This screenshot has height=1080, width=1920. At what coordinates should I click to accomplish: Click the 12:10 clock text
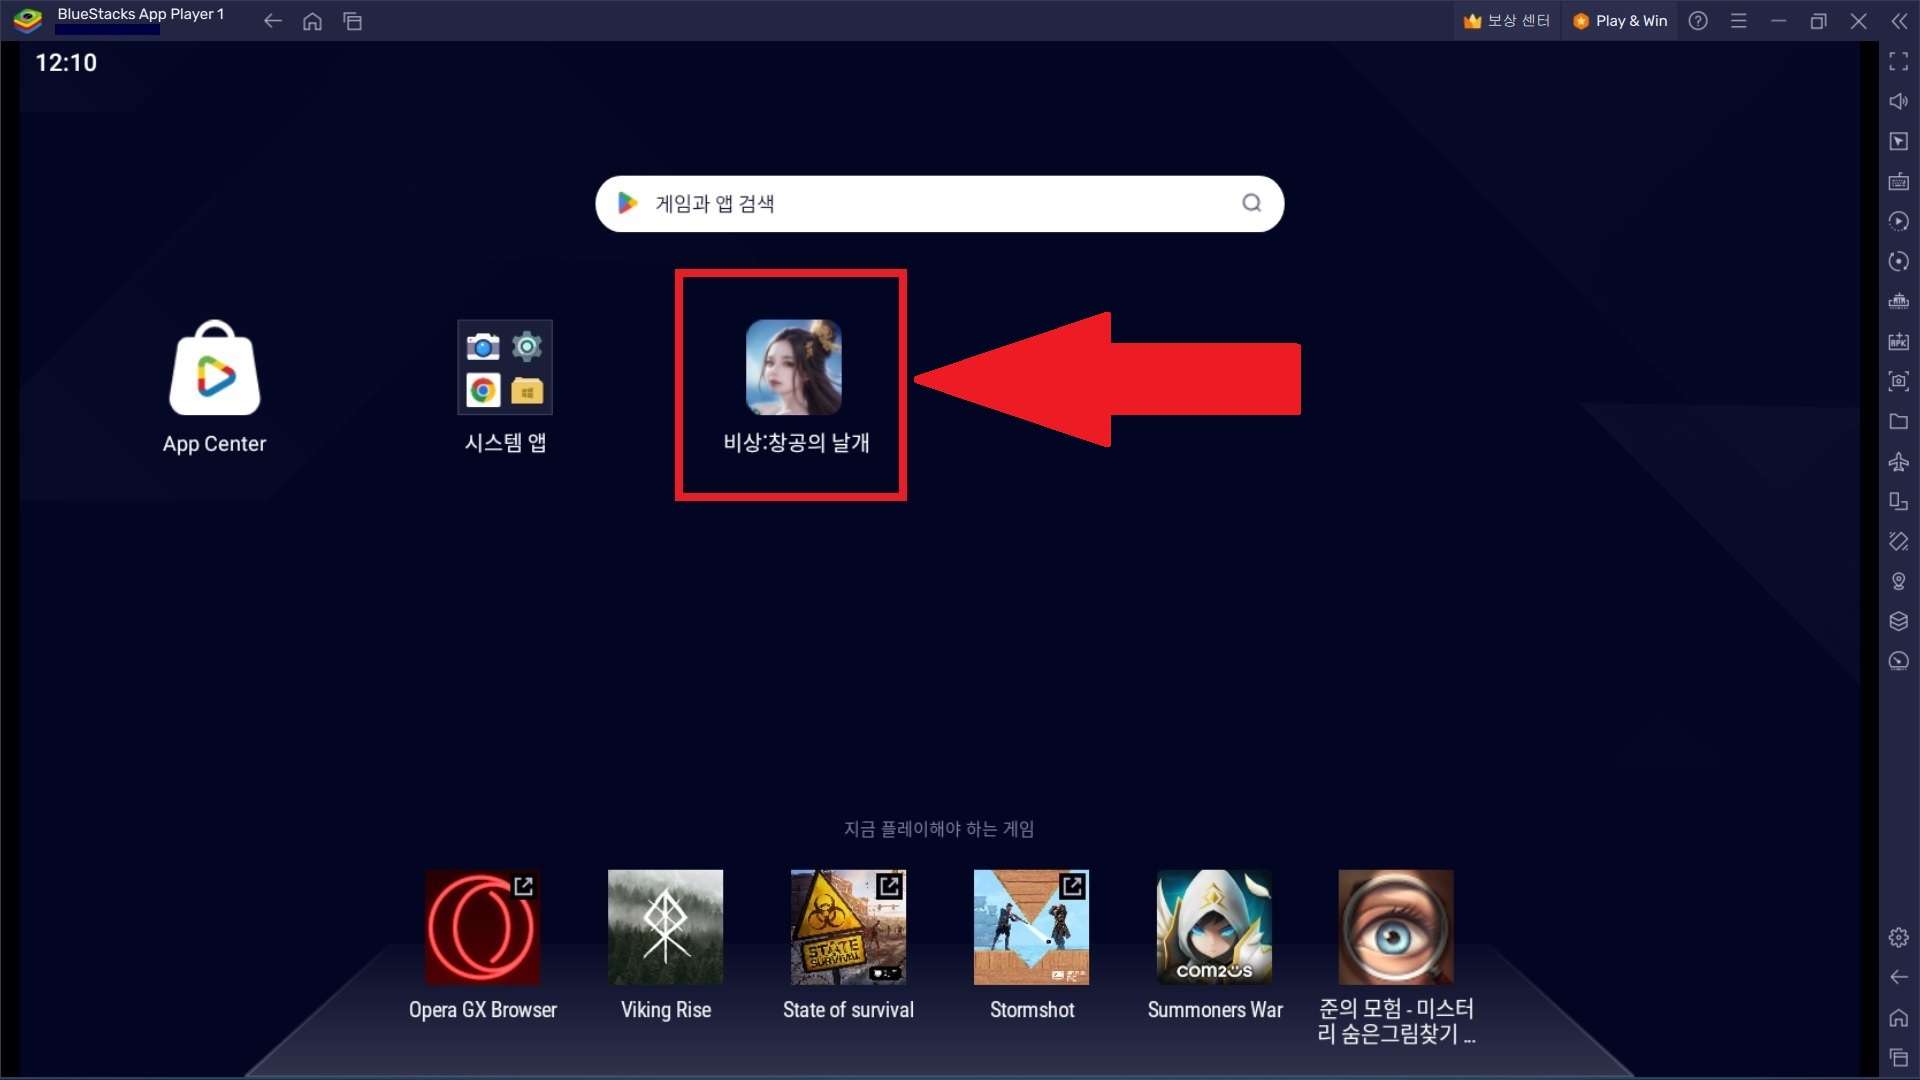point(66,63)
